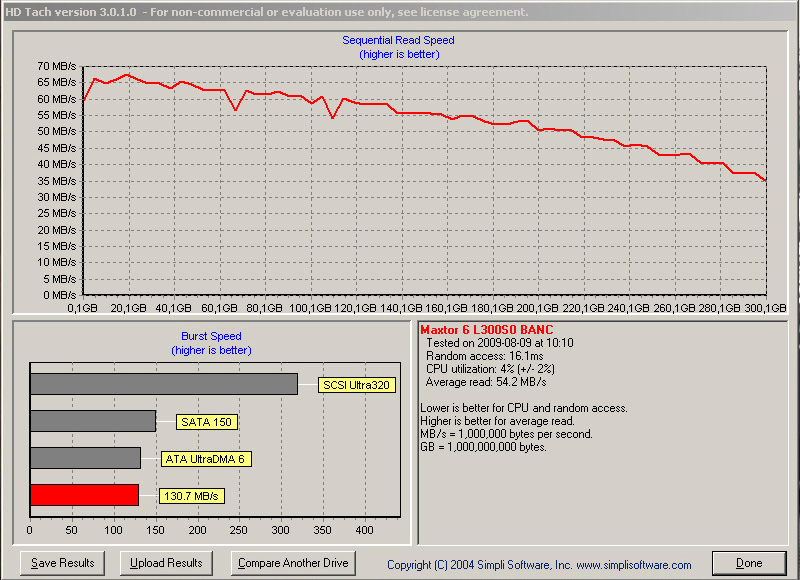Screen dimensions: 800x580
Task: Click the 400 tick label on burst axis
Action: point(364,531)
